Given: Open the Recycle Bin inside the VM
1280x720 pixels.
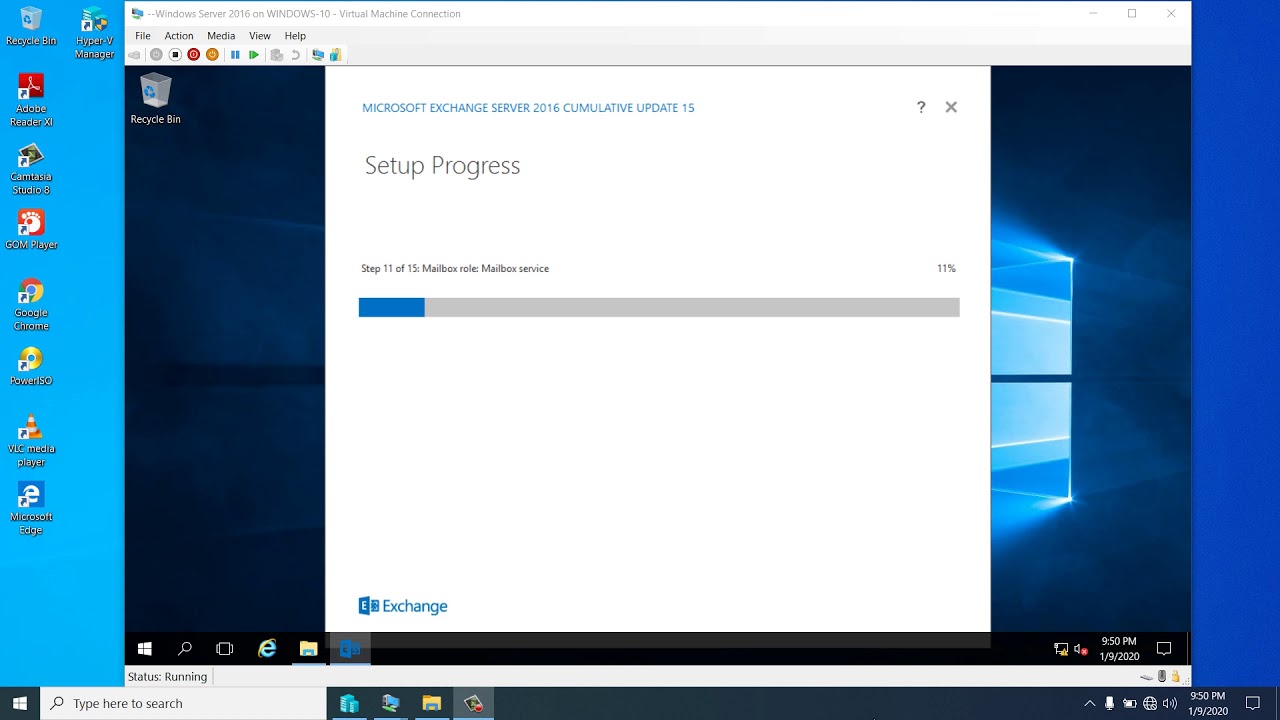Looking at the screenshot, I should 155,99.
